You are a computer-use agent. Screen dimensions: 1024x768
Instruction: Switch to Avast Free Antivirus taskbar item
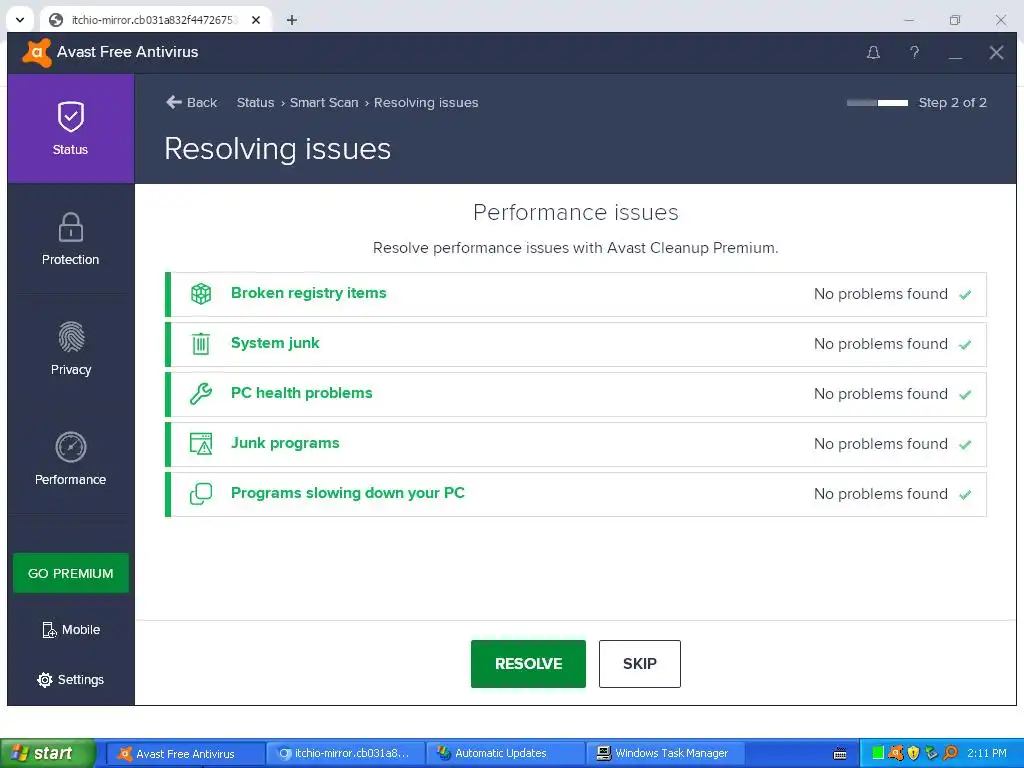[185, 753]
